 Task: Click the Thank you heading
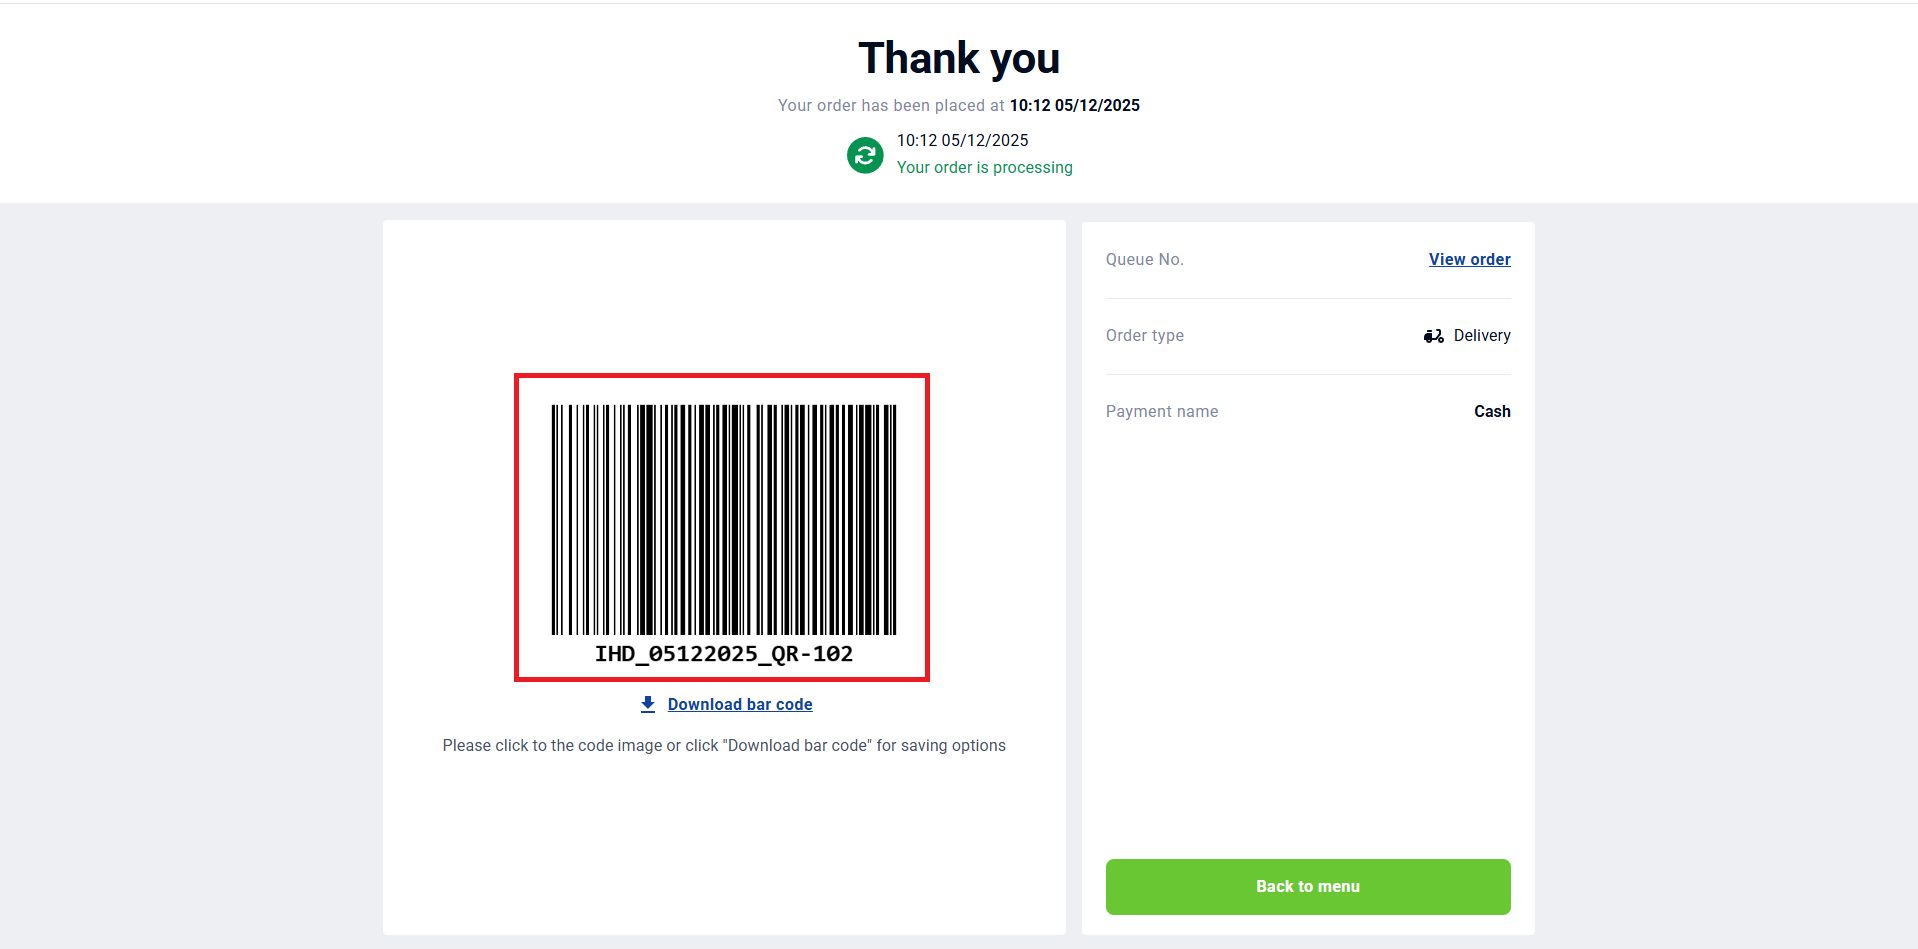click(x=958, y=58)
